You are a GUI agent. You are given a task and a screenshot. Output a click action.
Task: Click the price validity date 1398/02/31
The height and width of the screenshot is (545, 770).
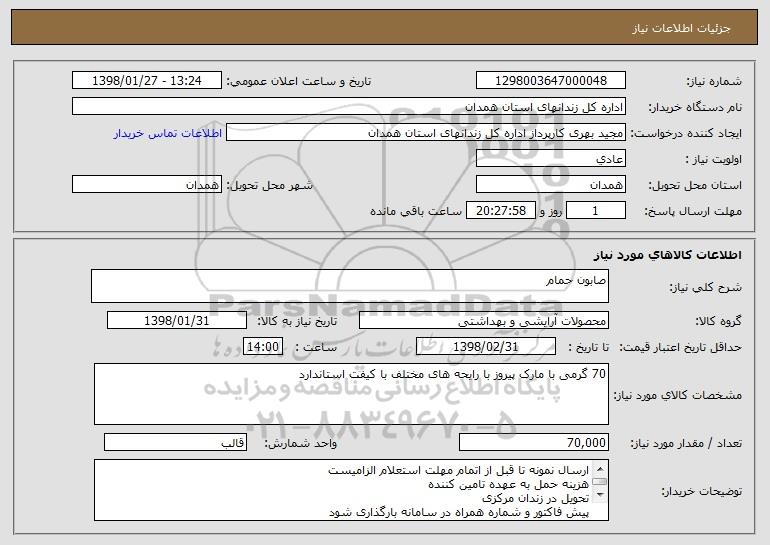click(486, 347)
